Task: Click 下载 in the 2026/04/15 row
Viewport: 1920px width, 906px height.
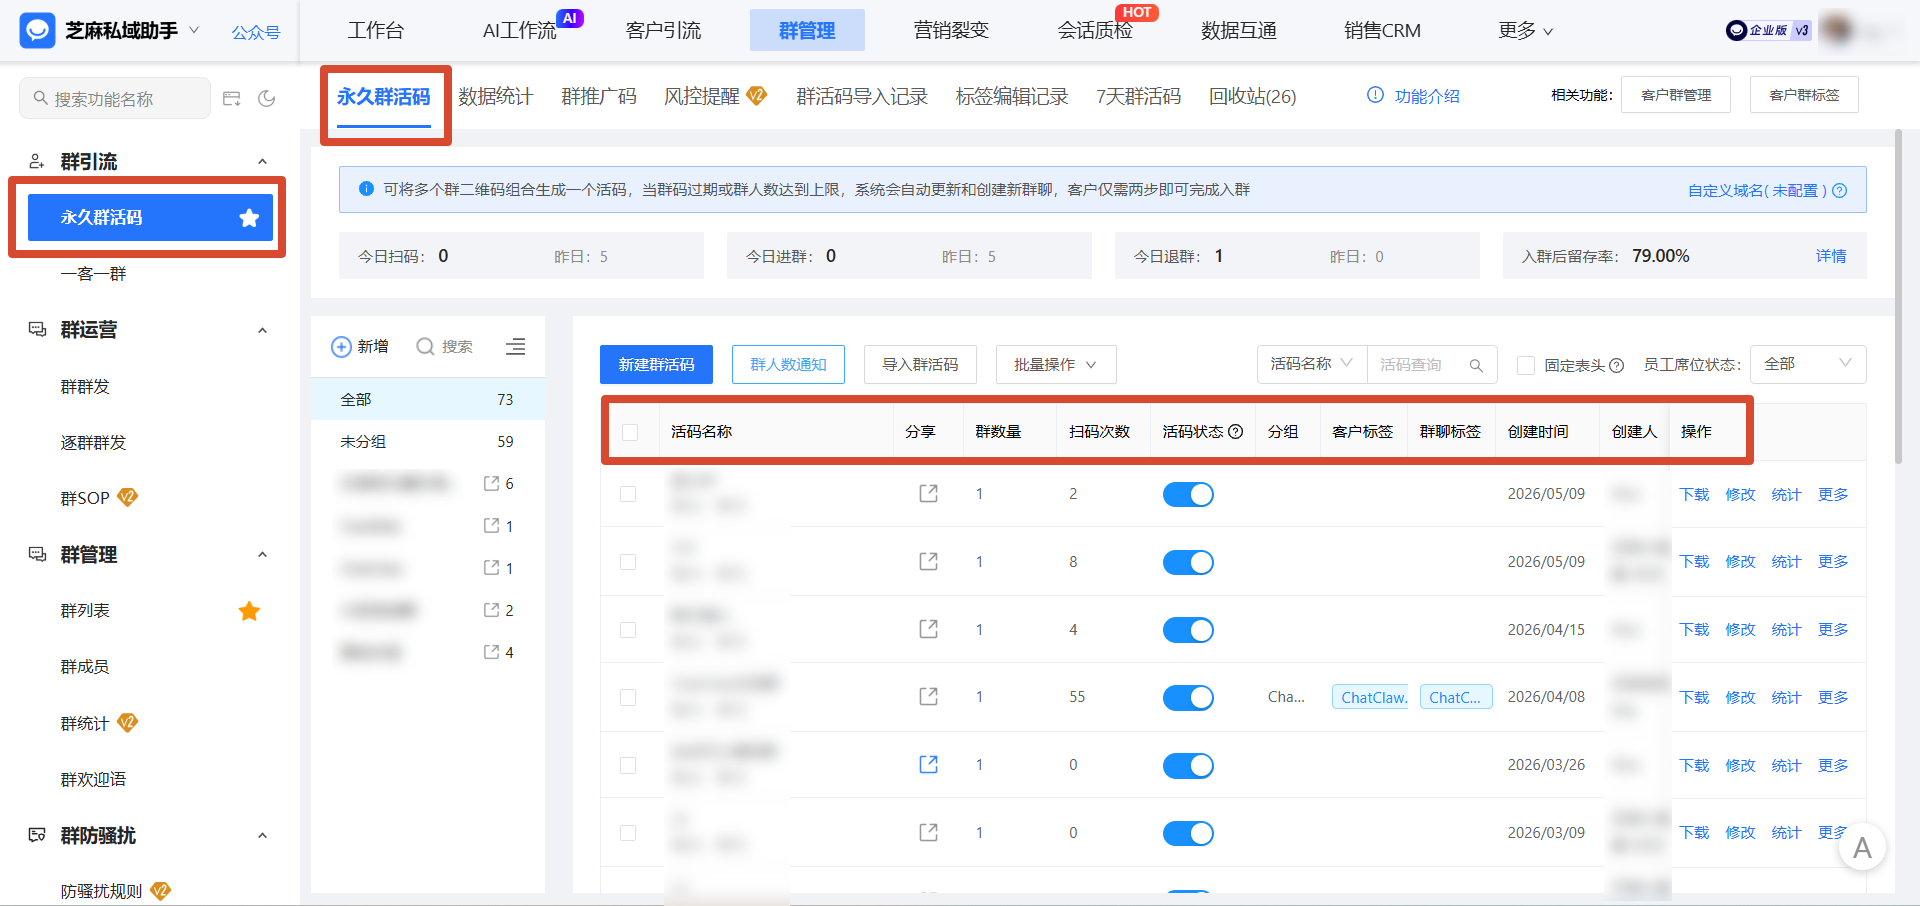Action: 1694,630
